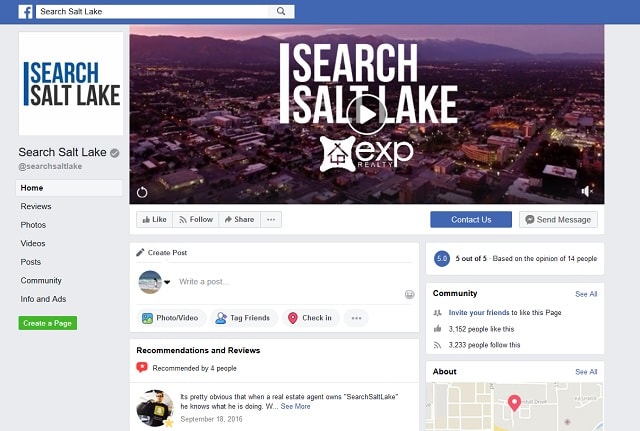Image resolution: width=640 pixels, height=431 pixels.
Task: Click the Contact Us button
Action: pyautogui.click(x=471, y=220)
